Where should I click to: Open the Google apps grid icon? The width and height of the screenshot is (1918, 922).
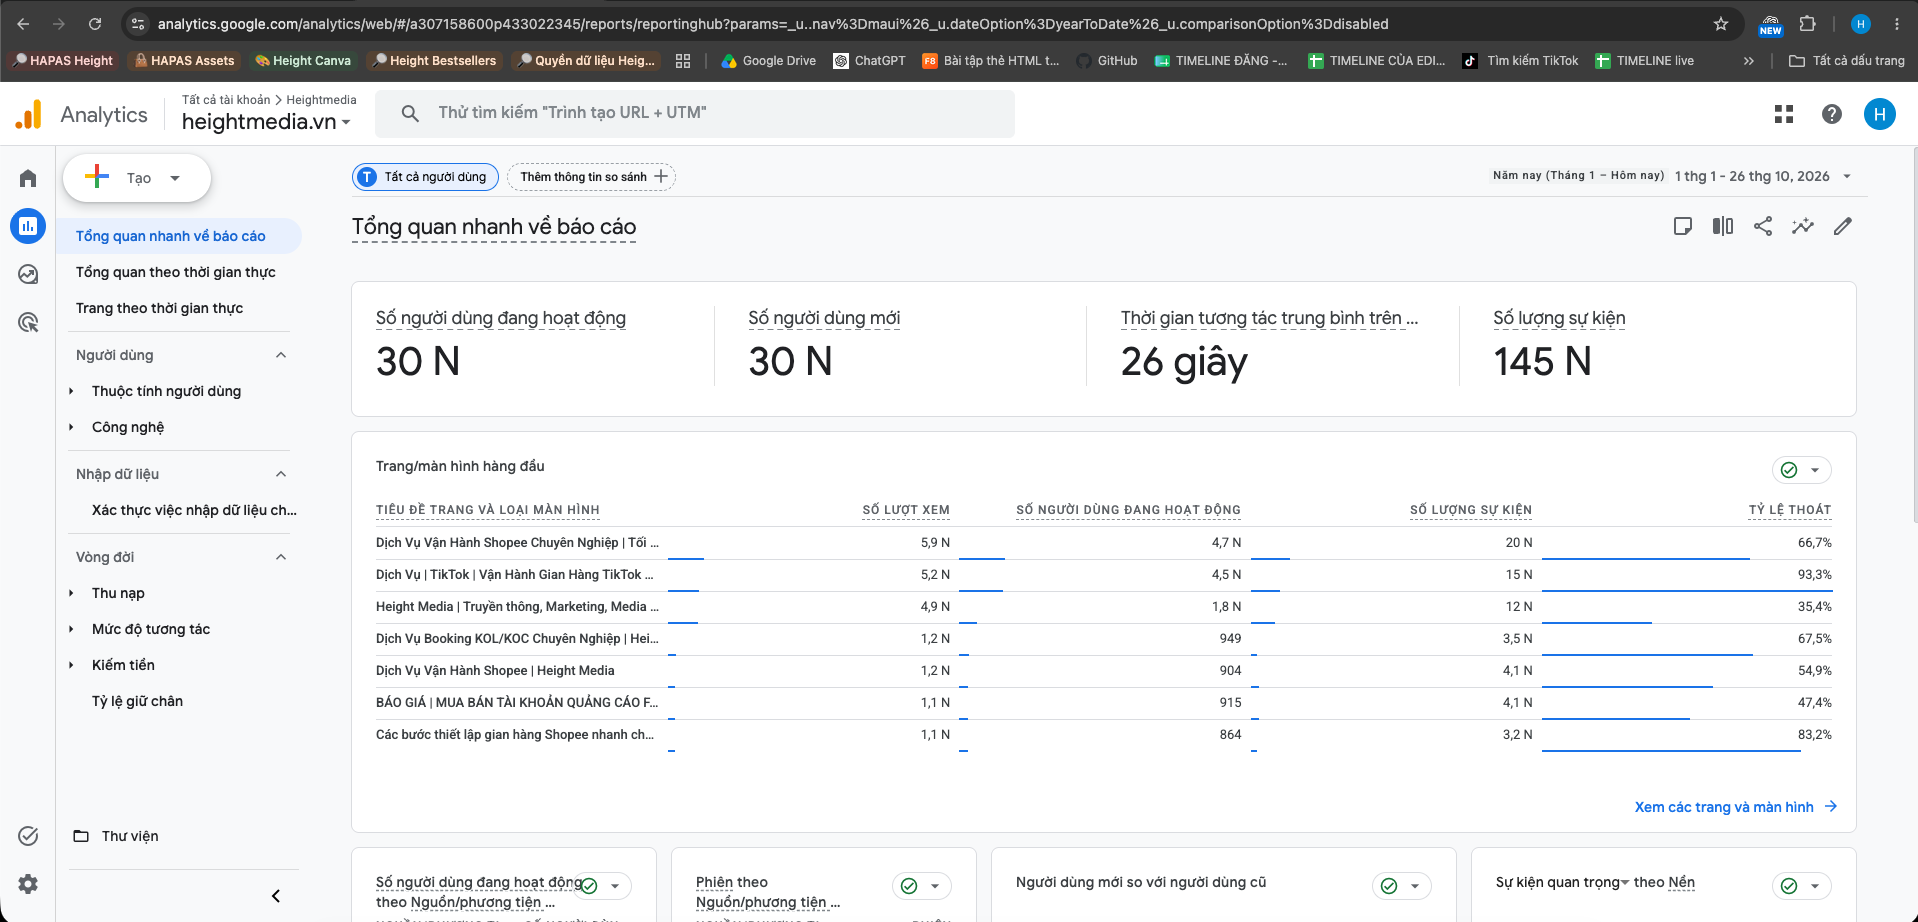[x=1784, y=114]
